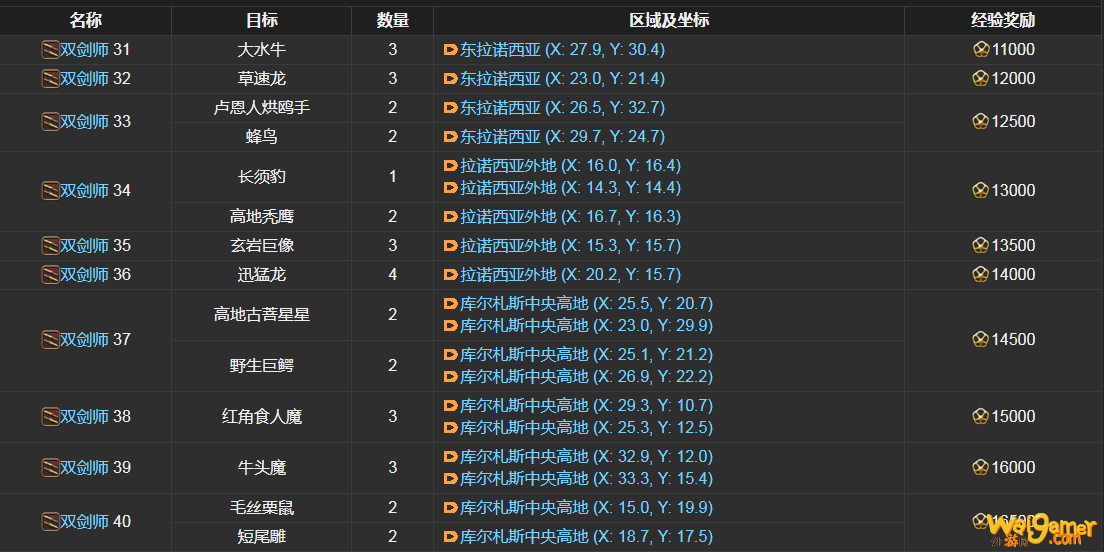The height and width of the screenshot is (552, 1104).
Task: Select the target cell 蜂鸟
Action: (x=261, y=137)
